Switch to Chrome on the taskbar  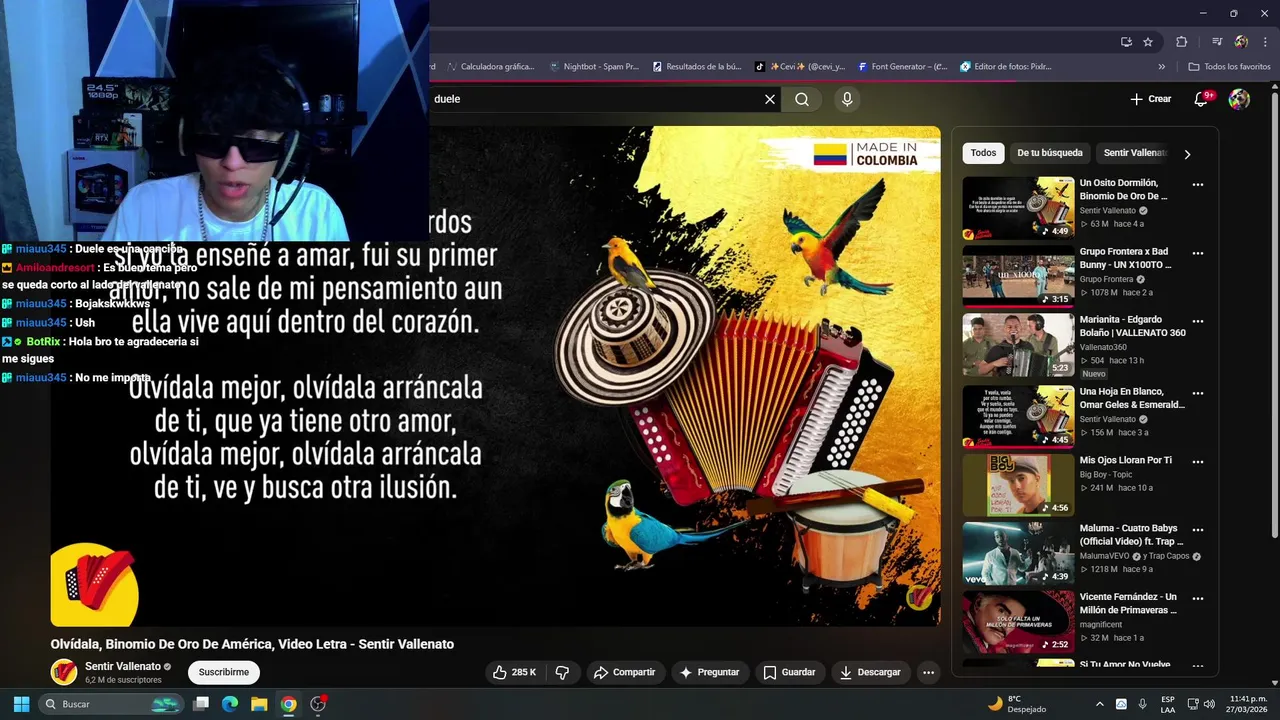point(288,704)
